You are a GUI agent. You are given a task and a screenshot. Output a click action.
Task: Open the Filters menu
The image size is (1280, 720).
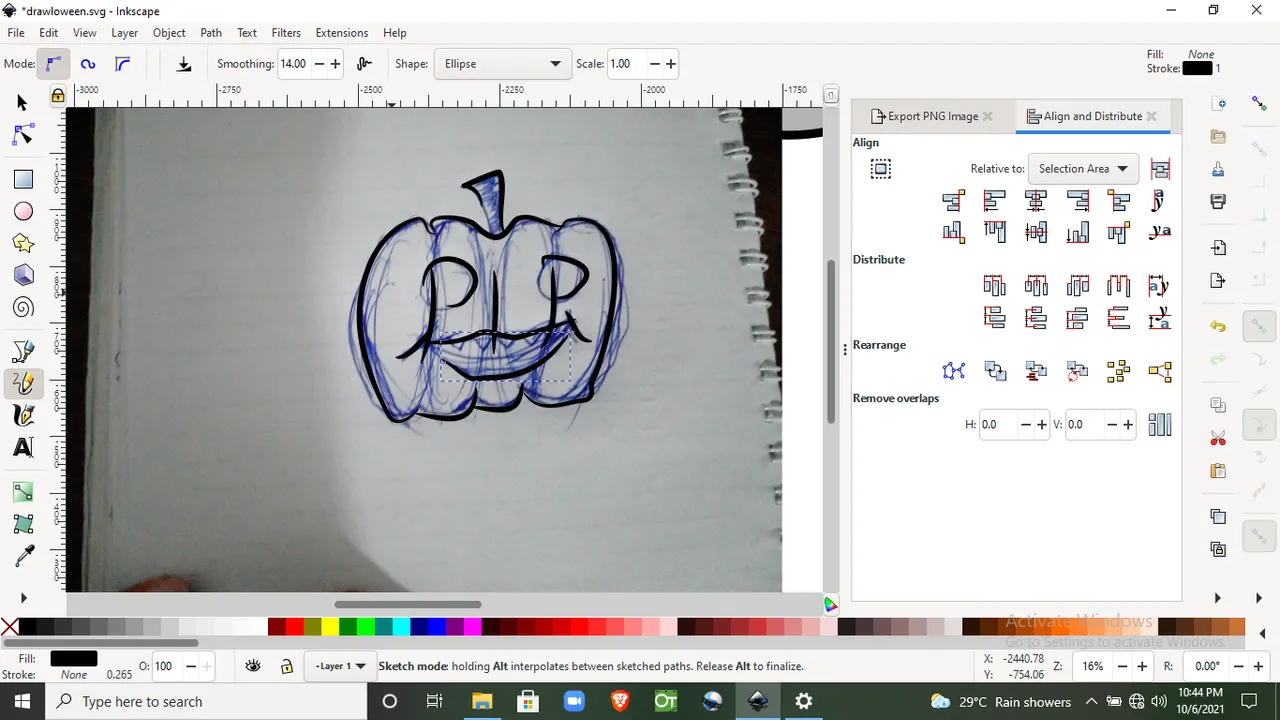286,33
